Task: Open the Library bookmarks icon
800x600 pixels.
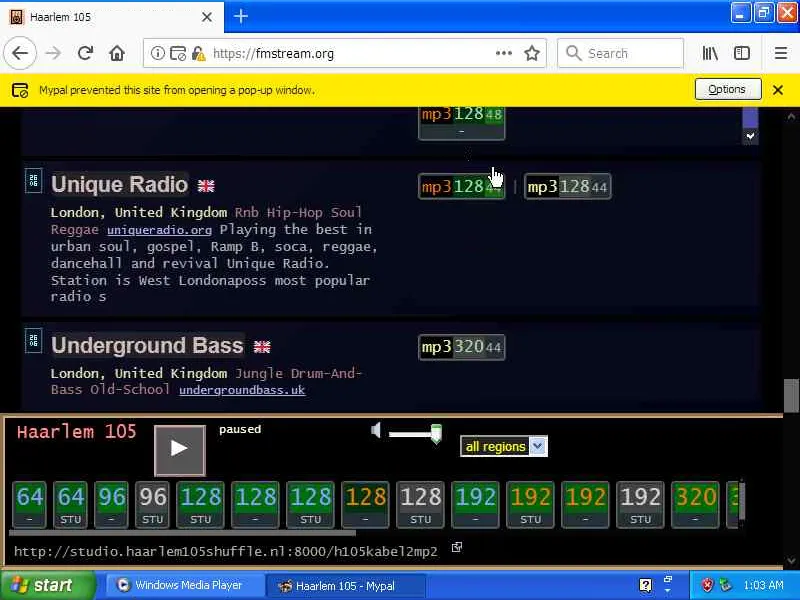Action: (x=710, y=53)
